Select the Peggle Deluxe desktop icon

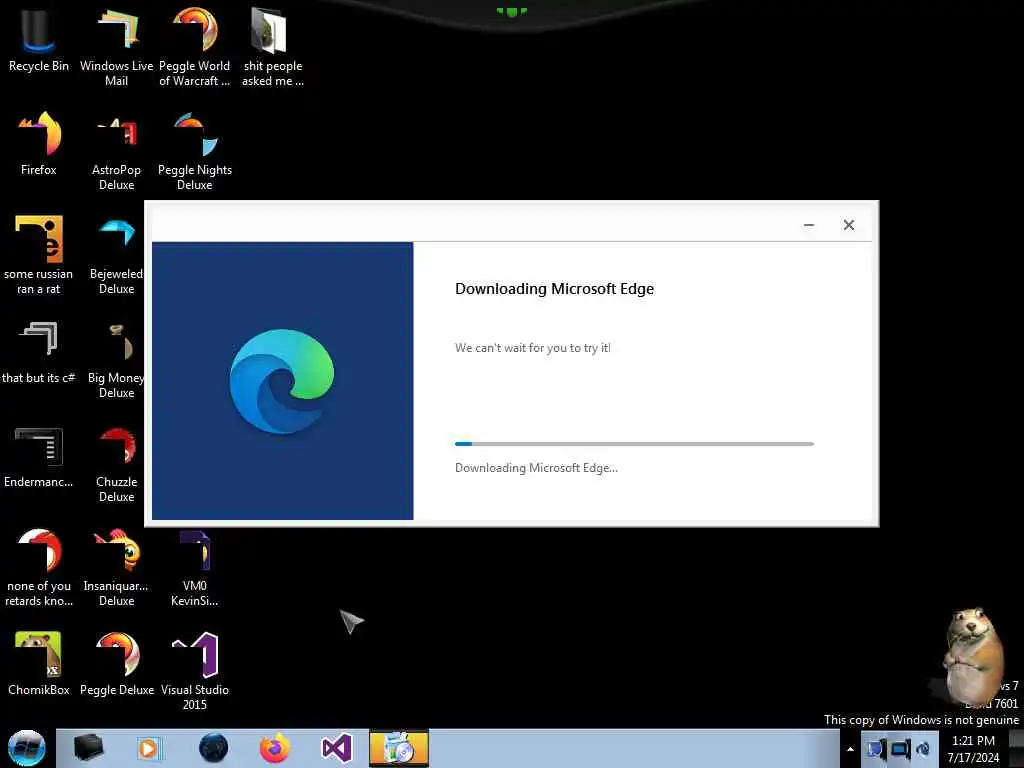pos(116,663)
